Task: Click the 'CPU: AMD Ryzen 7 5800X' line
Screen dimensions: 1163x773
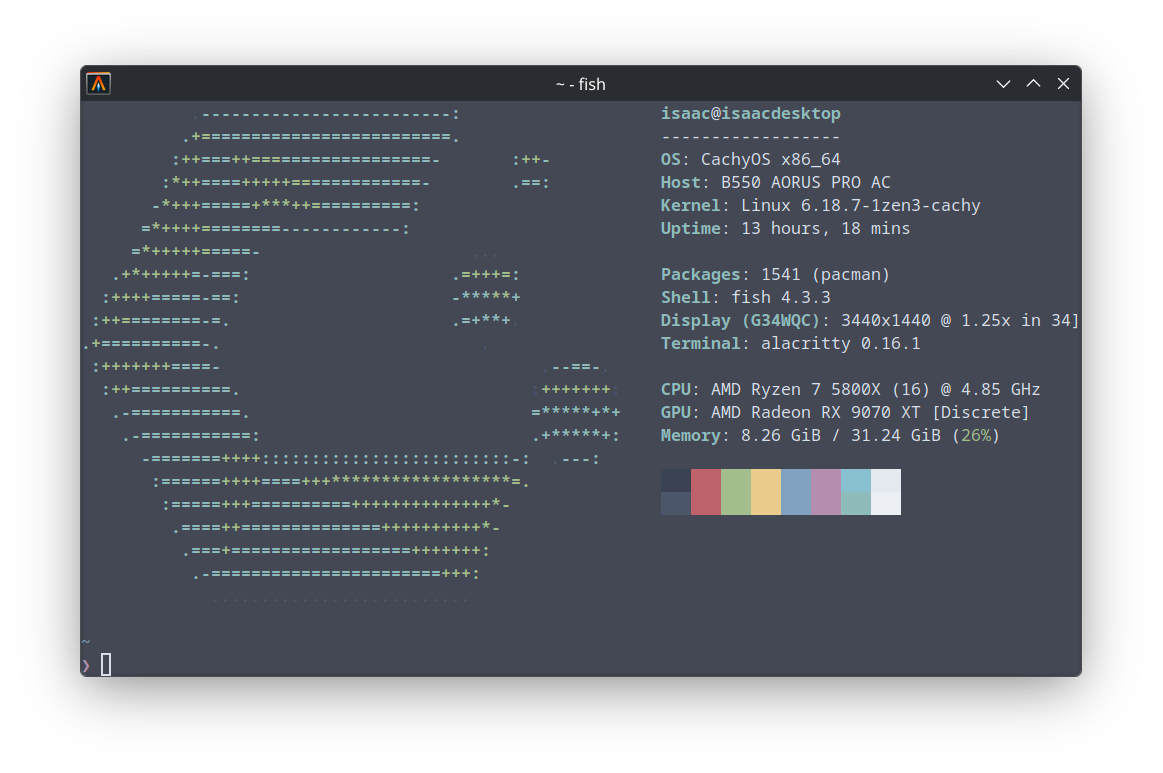Action: 851,389
